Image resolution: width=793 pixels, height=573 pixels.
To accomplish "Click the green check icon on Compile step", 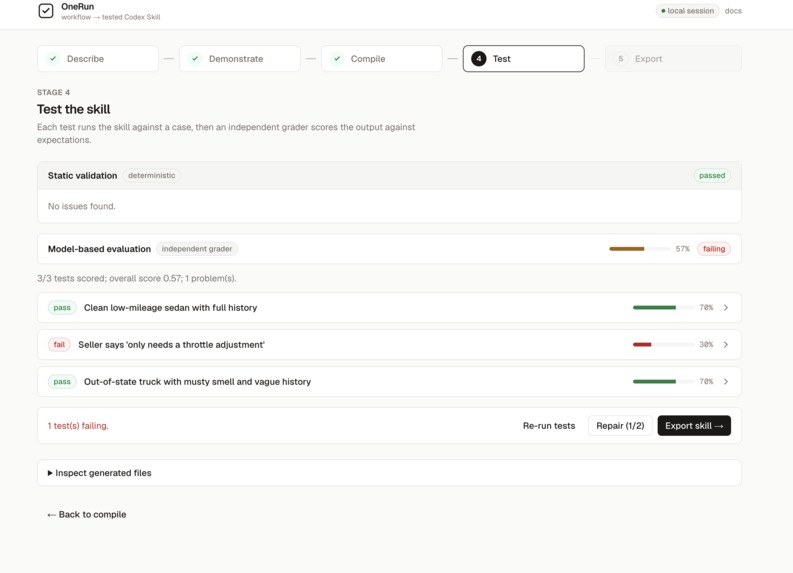I will 337,59.
